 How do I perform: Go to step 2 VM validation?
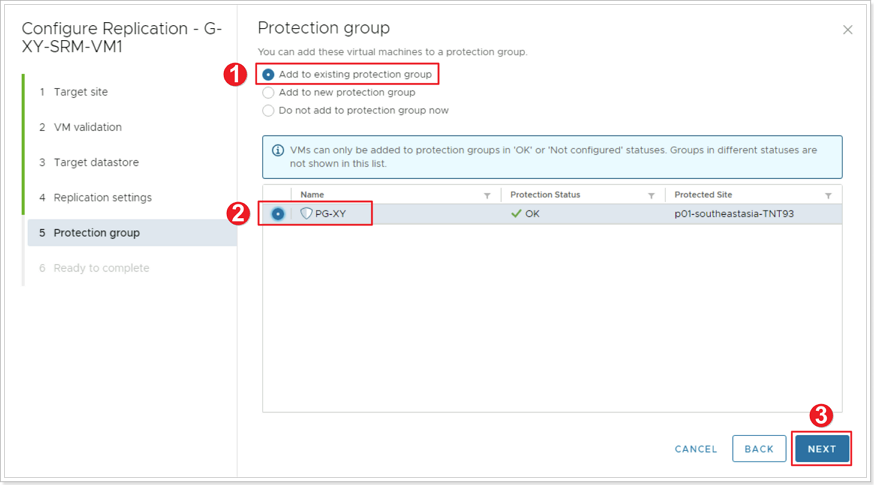point(81,127)
